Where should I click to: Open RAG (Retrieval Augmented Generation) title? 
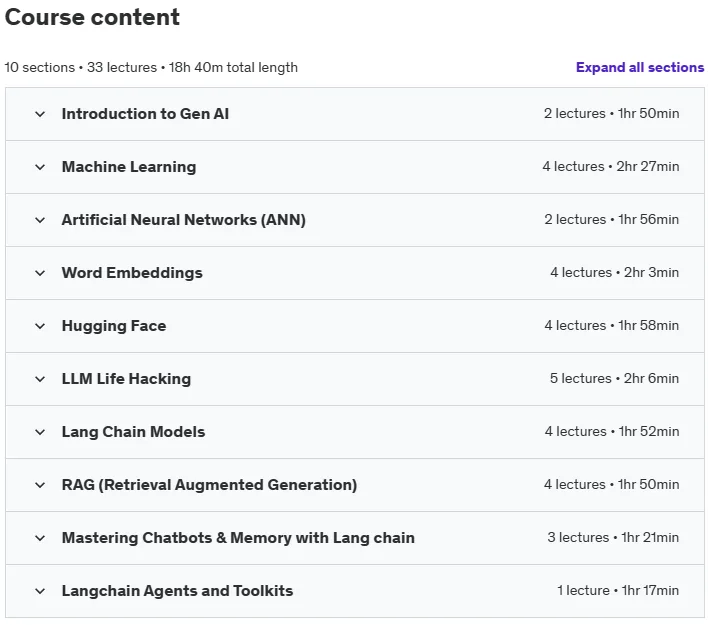point(210,485)
